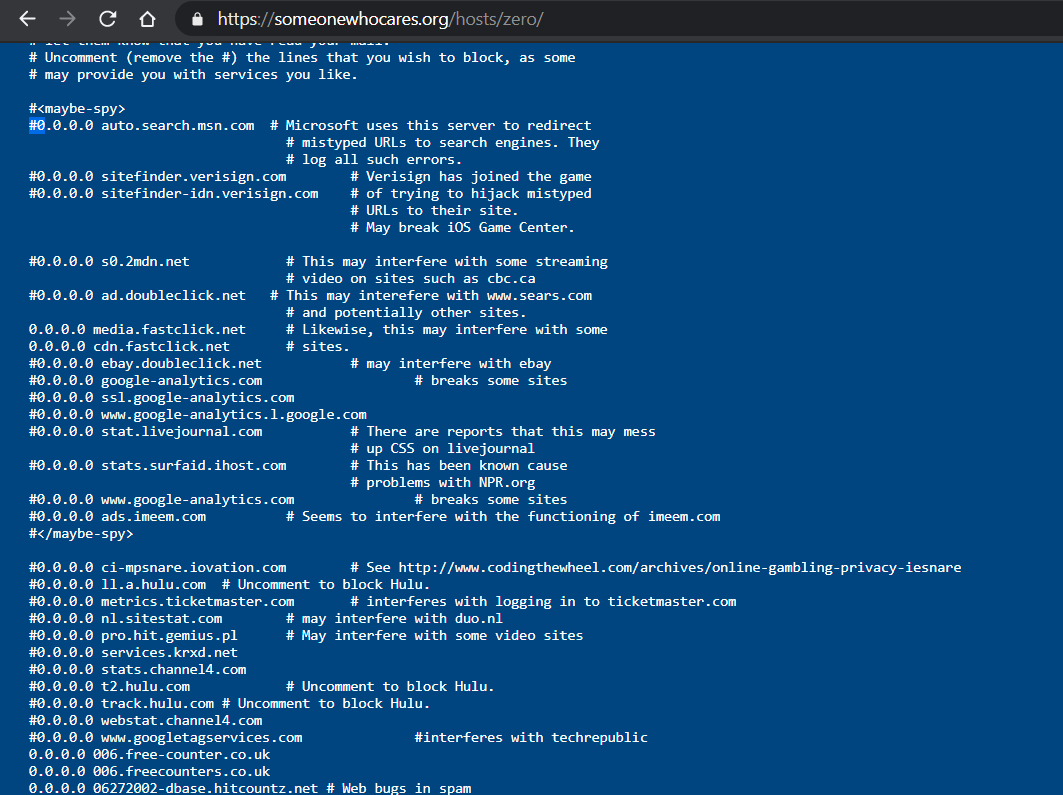Click the ssl.google-analytics.com entry
1063x795 pixels.
click(198, 397)
